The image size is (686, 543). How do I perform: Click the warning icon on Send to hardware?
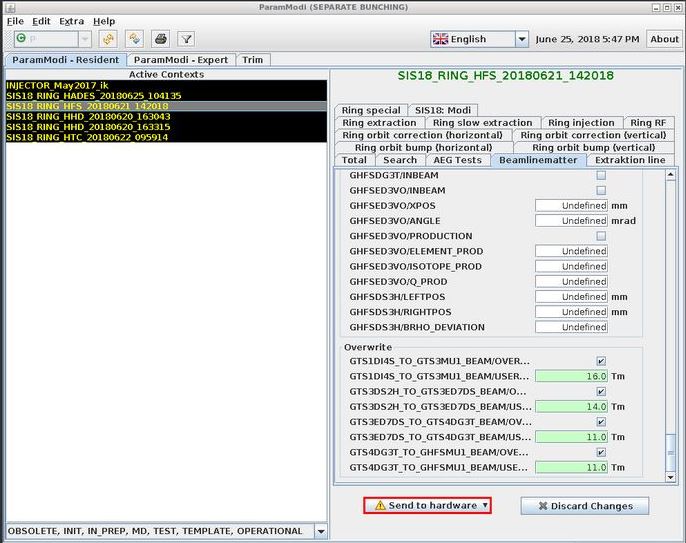tap(379, 506)
